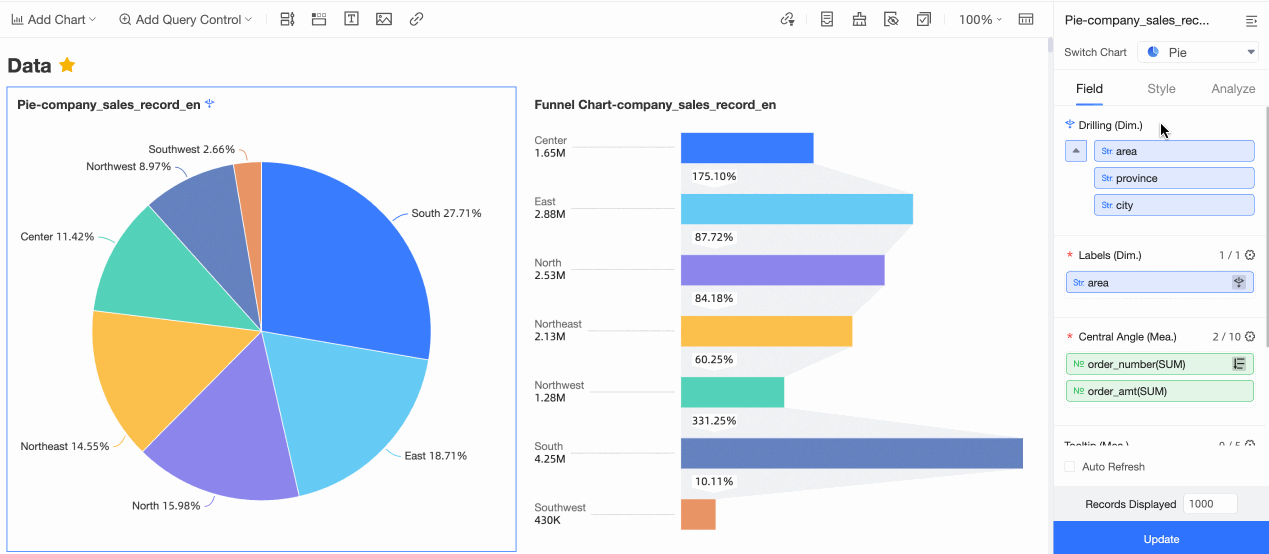The image size is (1269, 554).
Task: Select the city drilling field
Action: pyautogui.click(x=1174, y=205)
